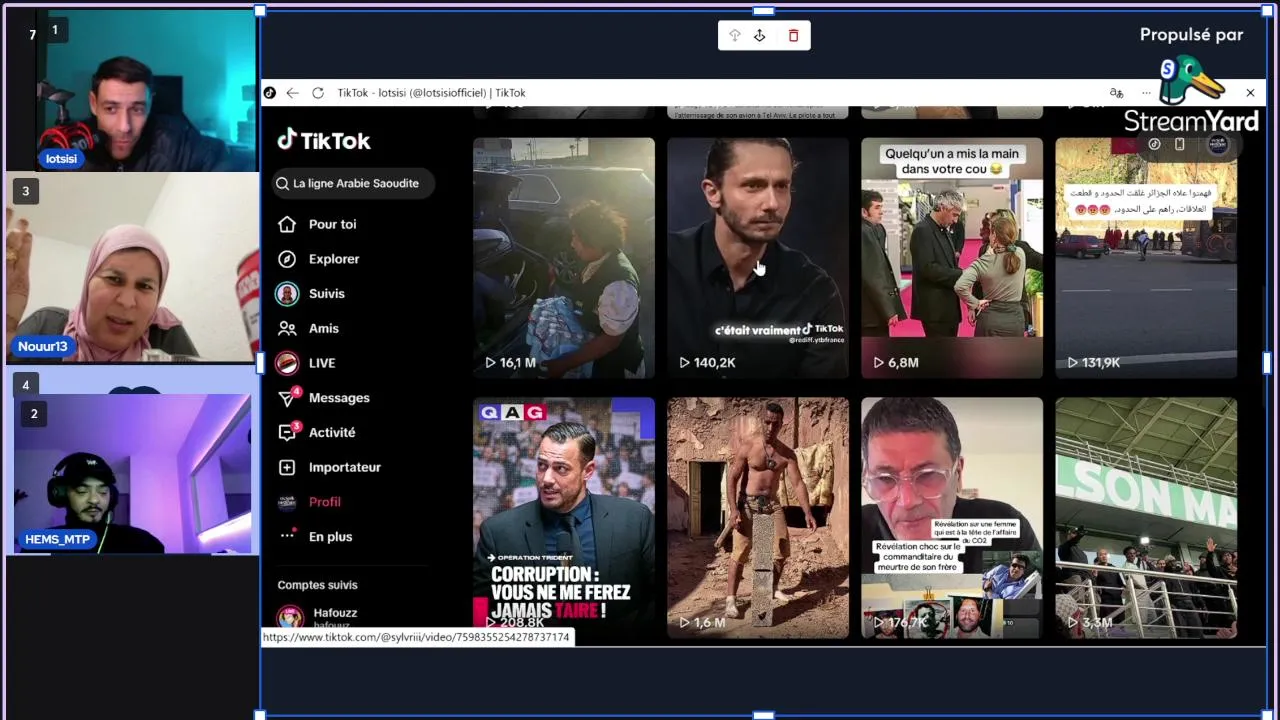1280x720 pixels.
Task: Open the profile avatar at top right
Action: click(1217, 144)
